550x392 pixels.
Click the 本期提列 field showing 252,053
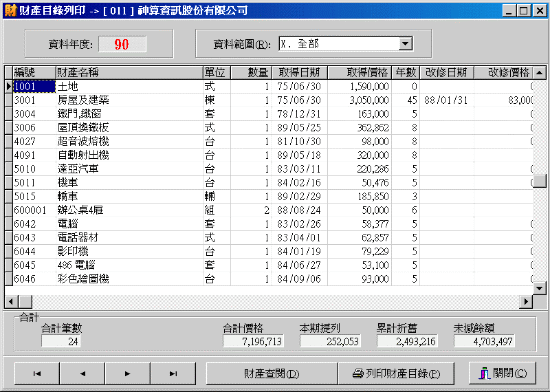(330, 341)
